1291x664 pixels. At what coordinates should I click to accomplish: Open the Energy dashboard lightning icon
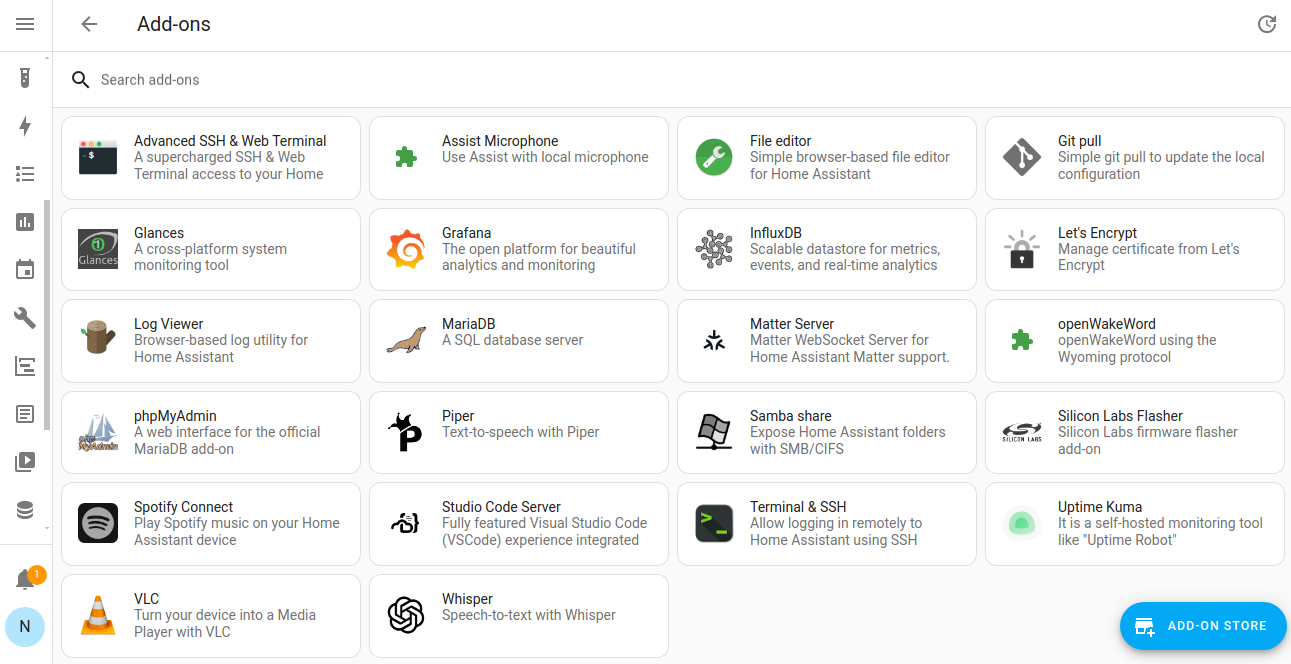click(25, 126)
